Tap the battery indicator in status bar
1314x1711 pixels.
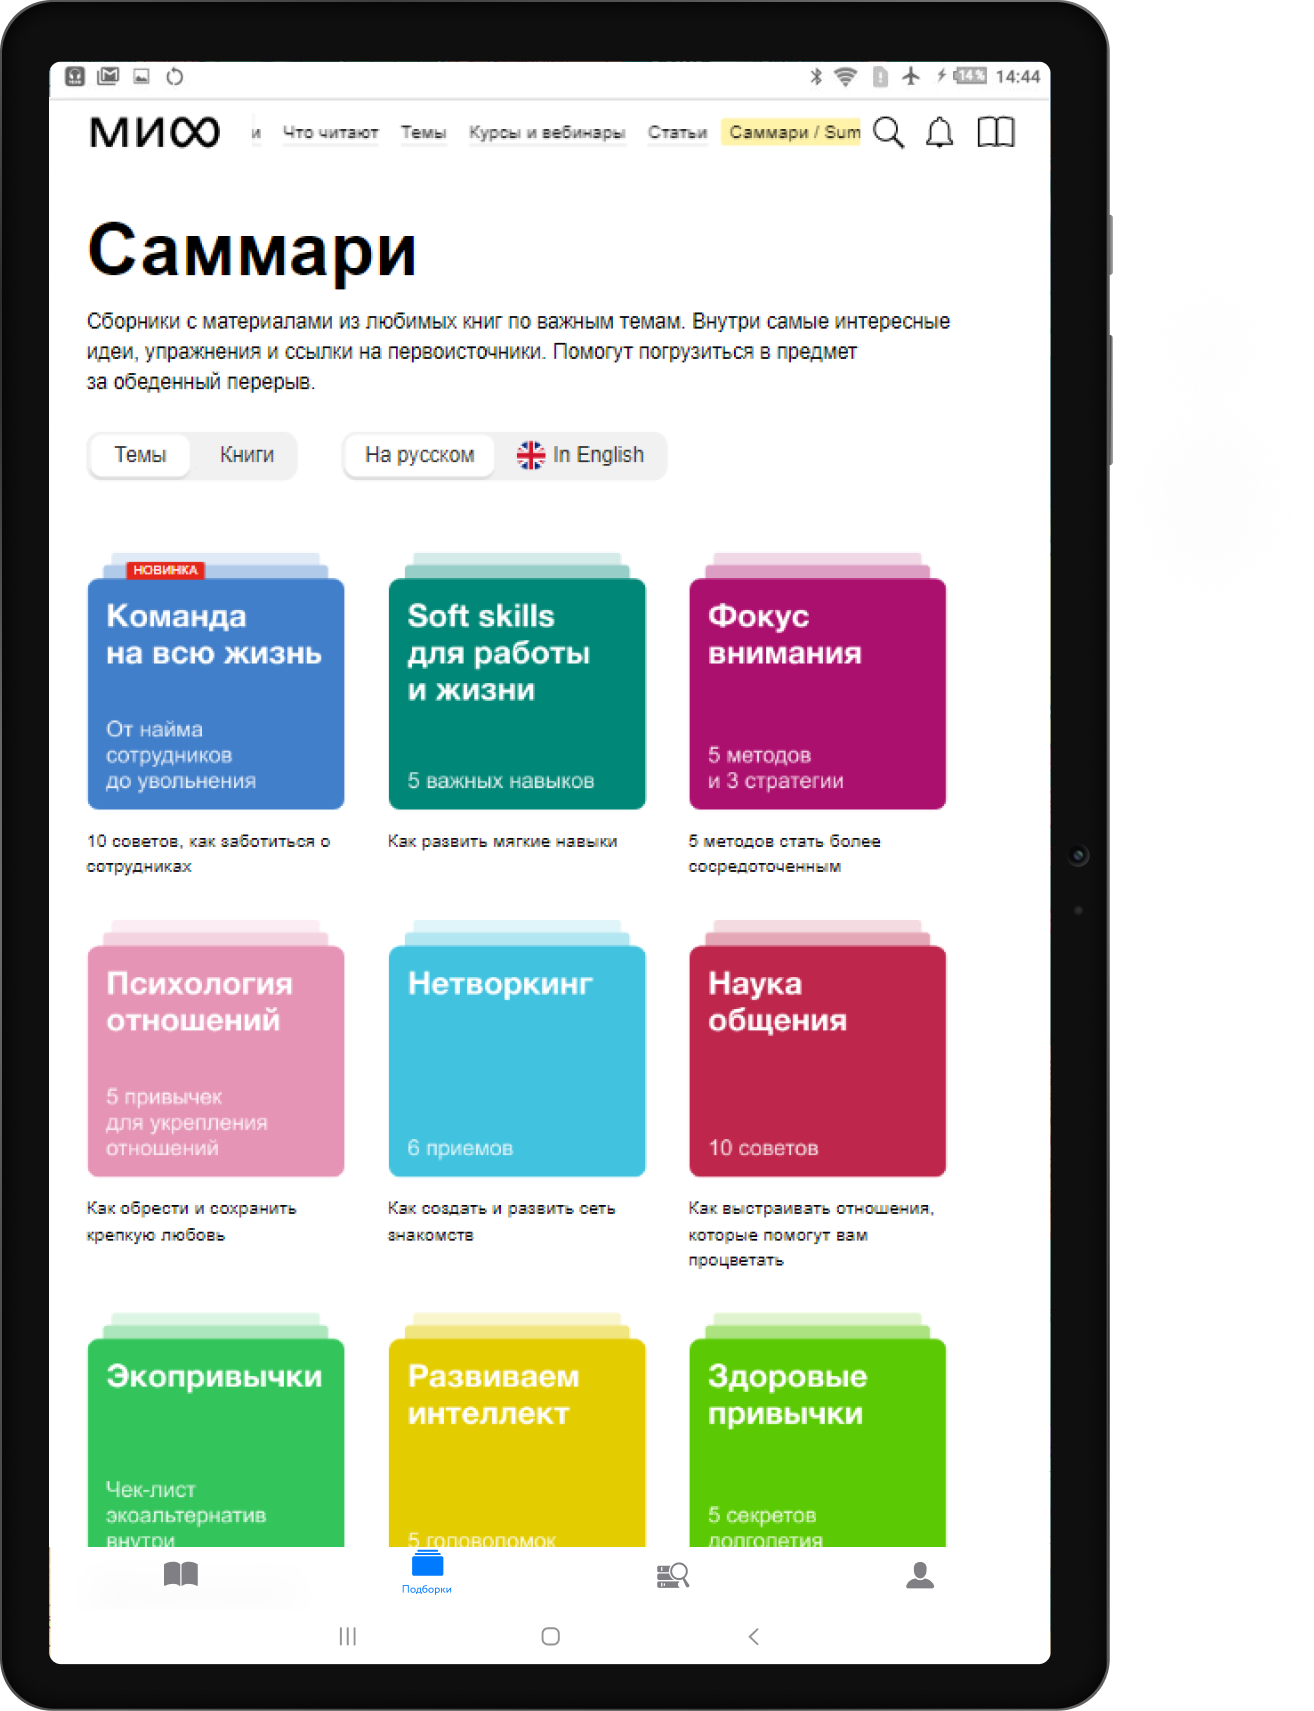pos(969,76)
